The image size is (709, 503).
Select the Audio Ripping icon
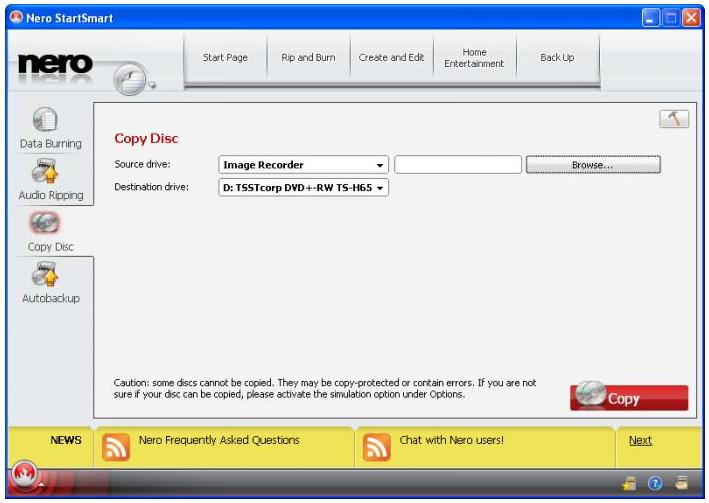point(45,171)
